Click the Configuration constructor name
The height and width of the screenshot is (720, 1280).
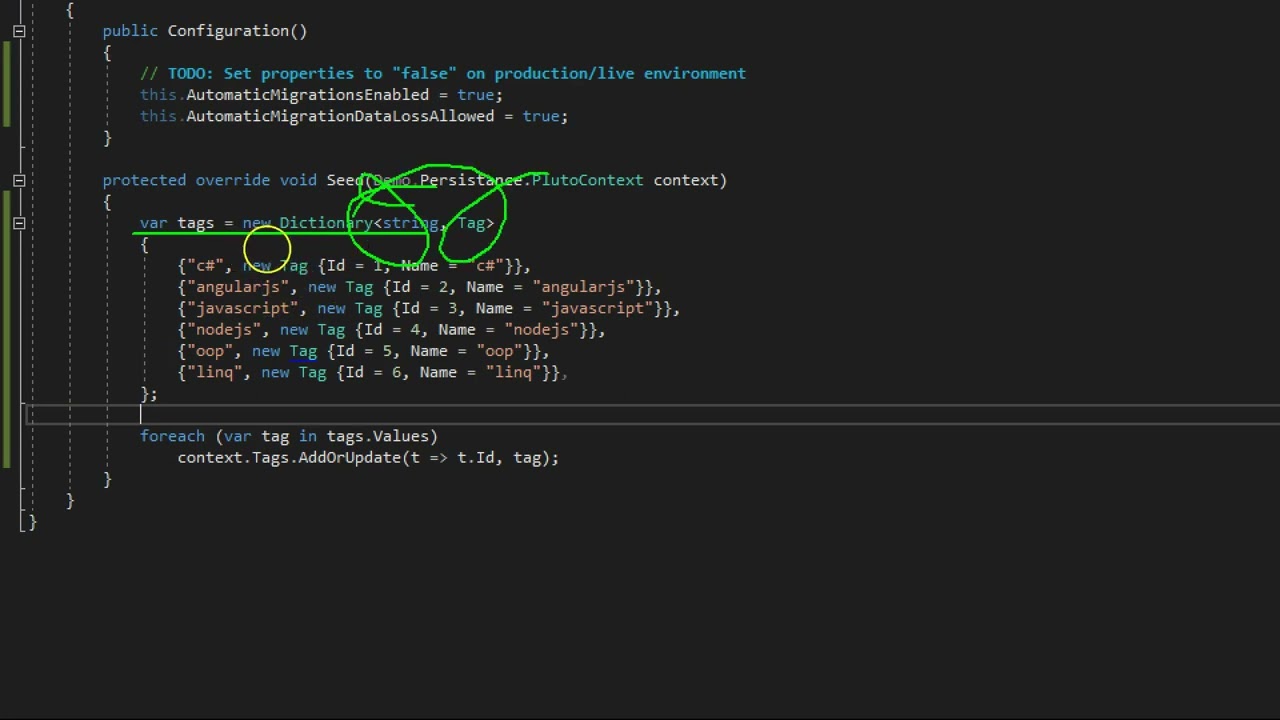(x=232, y=31)
